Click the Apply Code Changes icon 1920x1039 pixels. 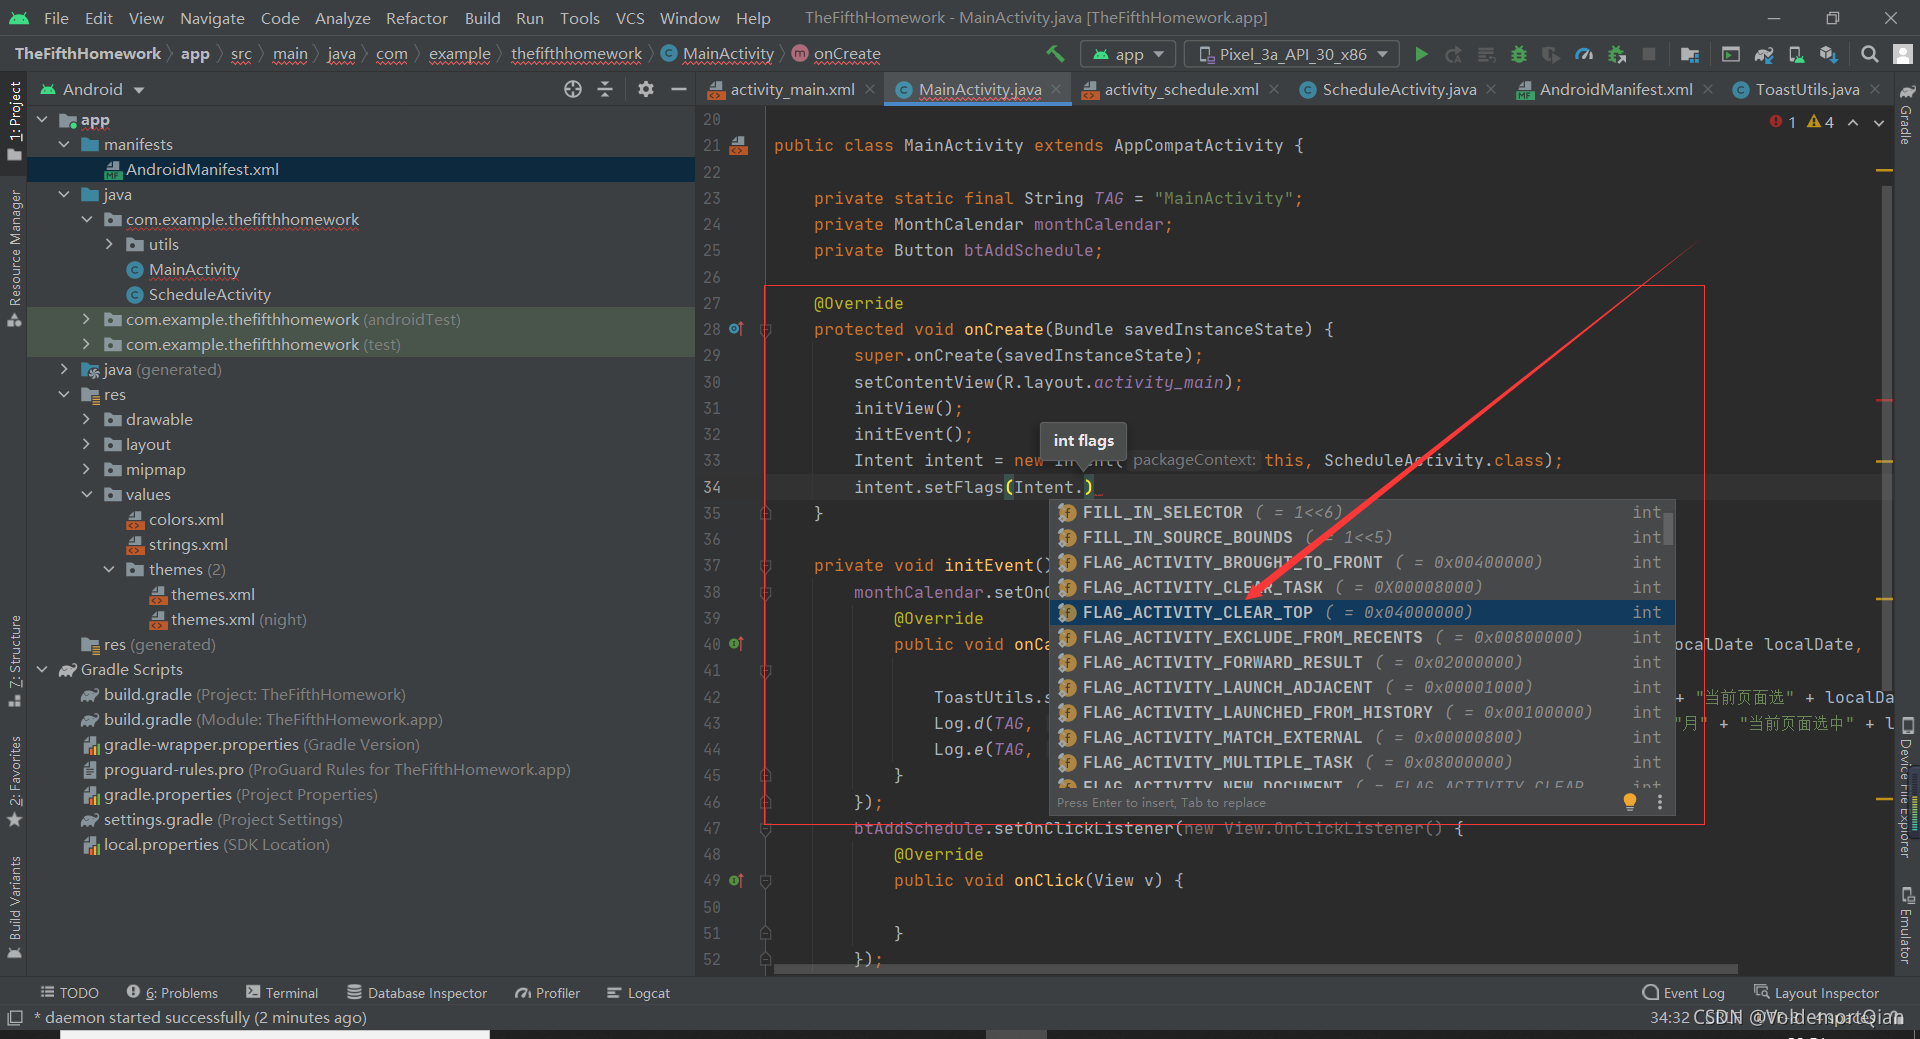tap(1486, 54)
